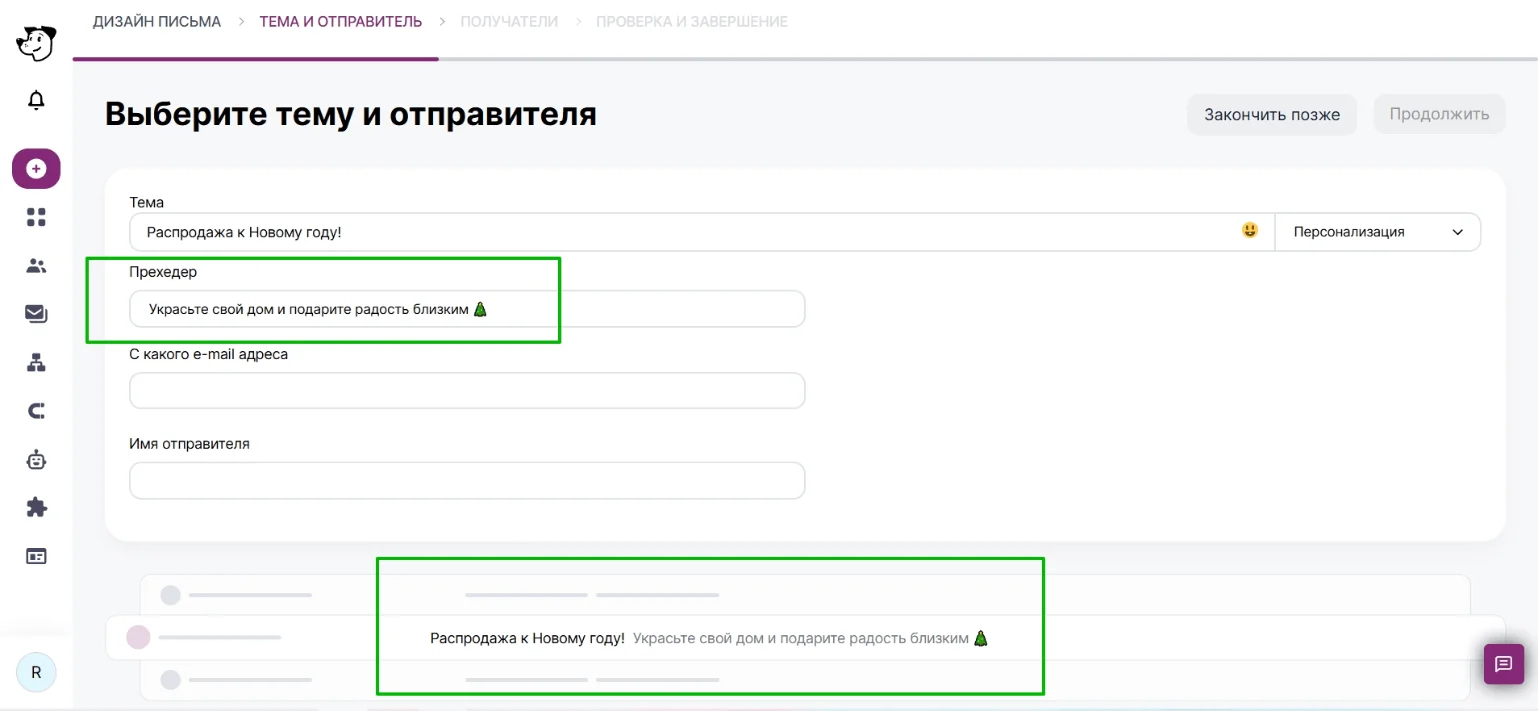Click the purple plus create button

point(36,169)
